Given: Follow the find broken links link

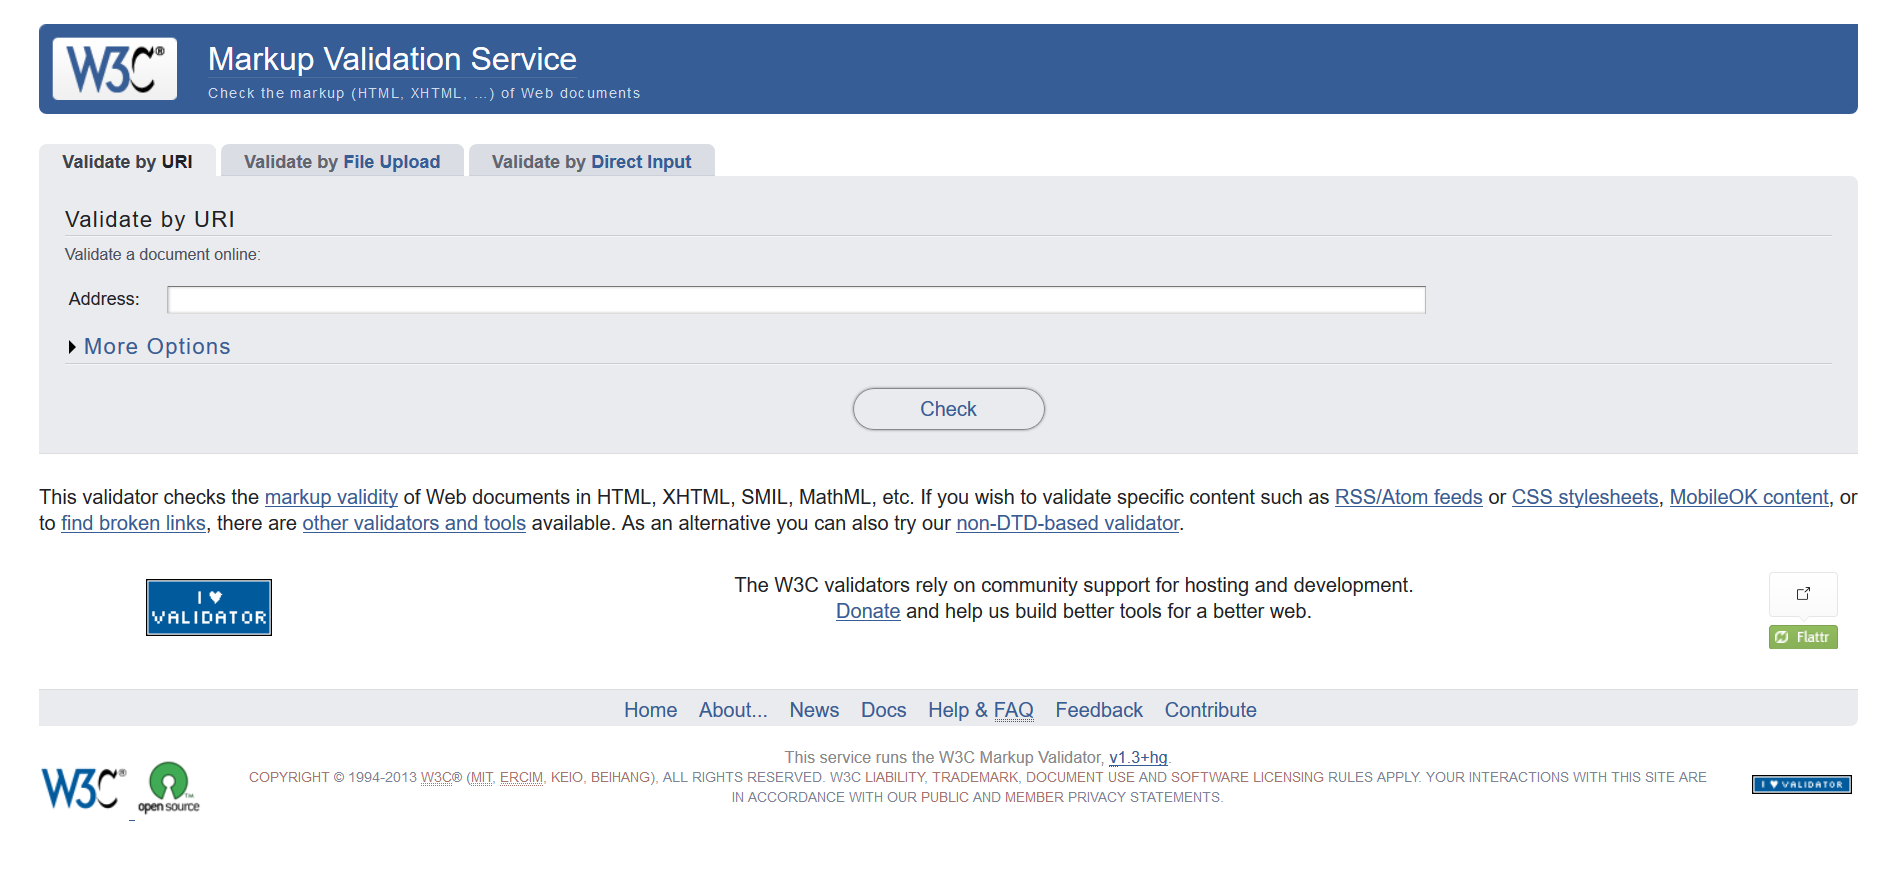Looking at the screenshot, I should click(133, 523).
